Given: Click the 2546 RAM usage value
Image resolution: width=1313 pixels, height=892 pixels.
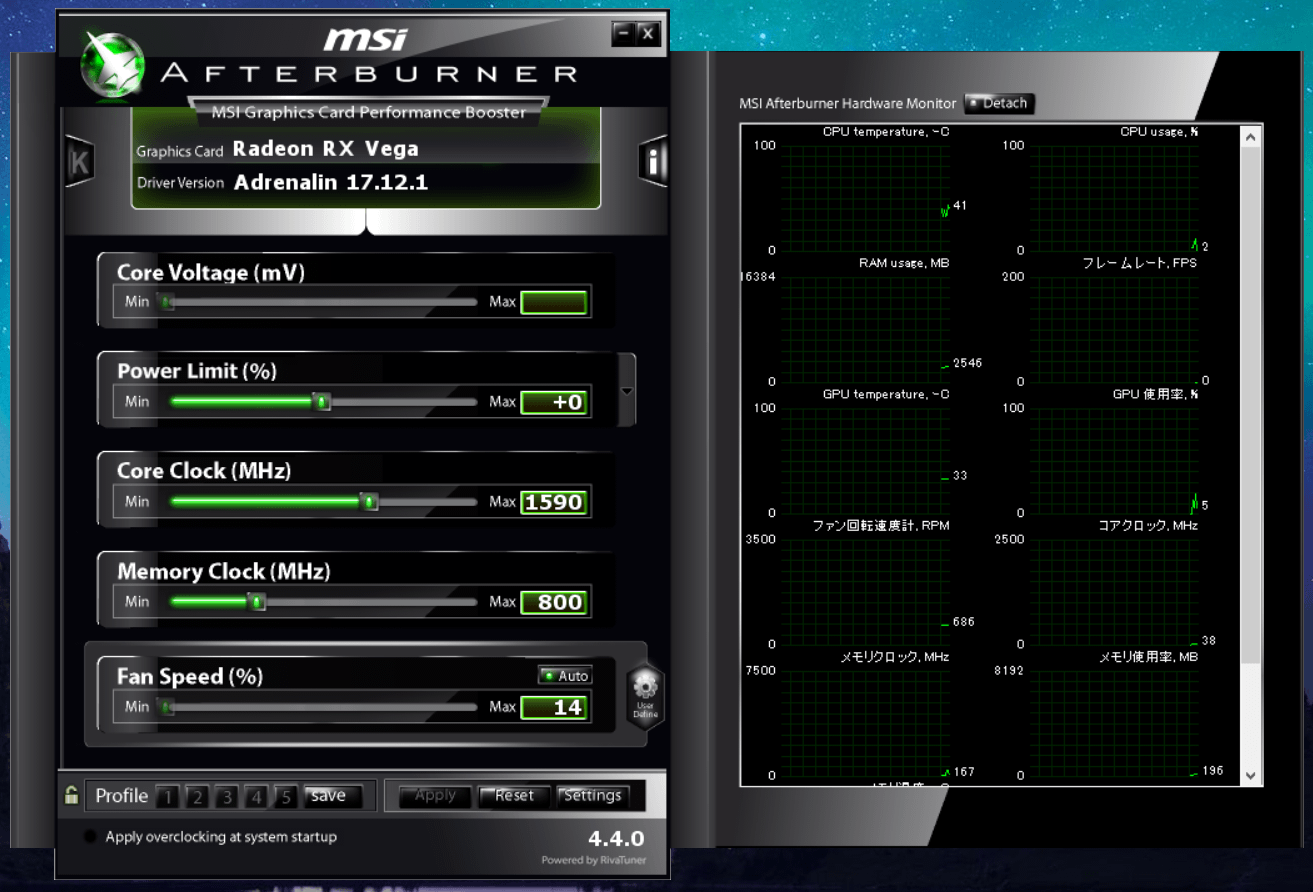Looking at the screenshot, I should (x=968, y=363).
